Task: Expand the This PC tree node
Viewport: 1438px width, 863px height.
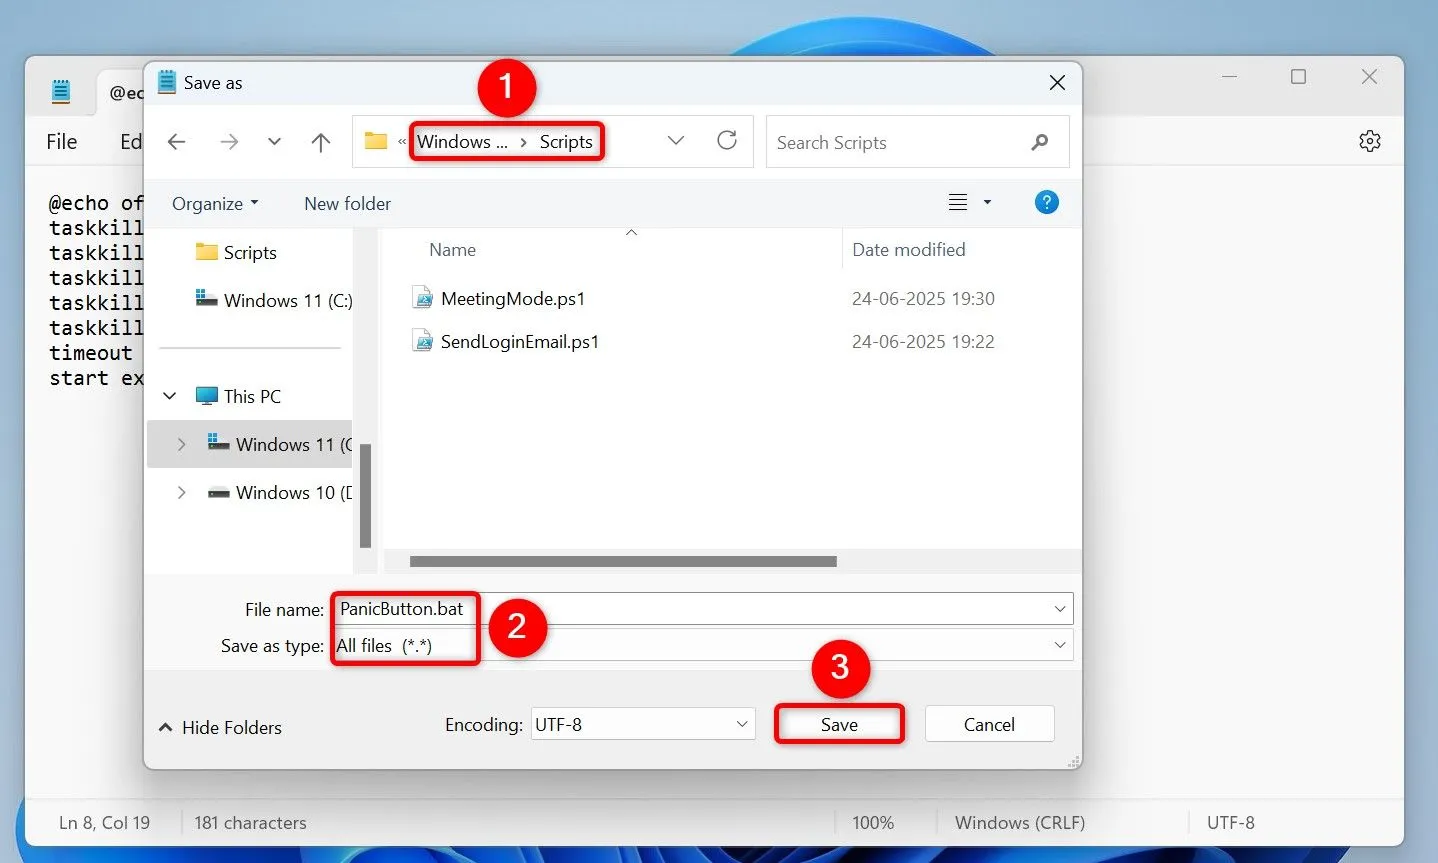Action: 169,395
